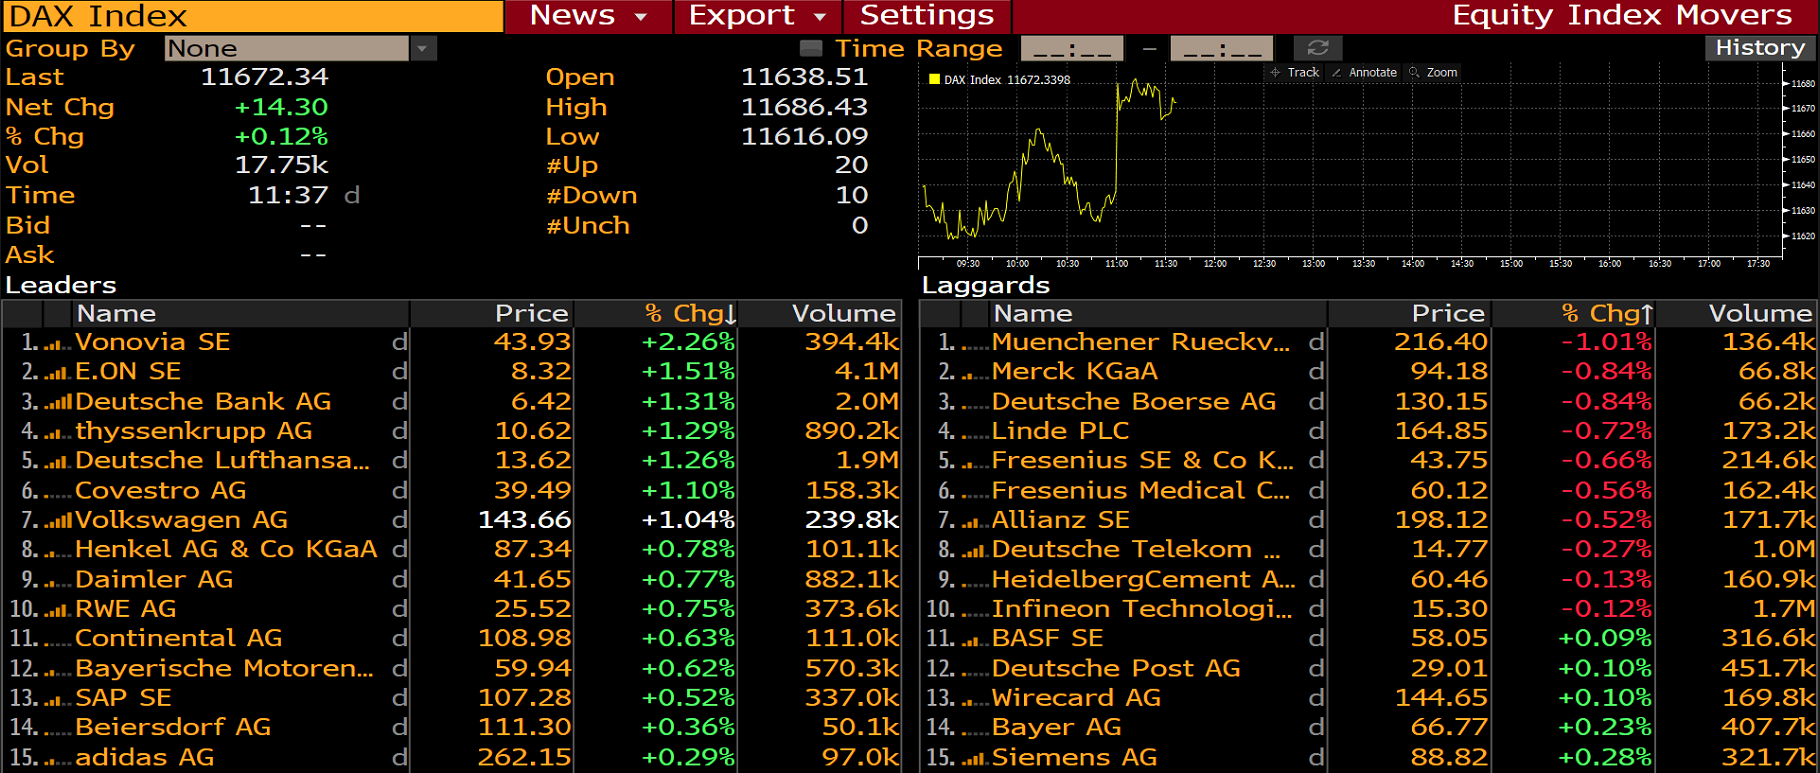Click volume bar icon beside adidas AG
1820x773 pixels.
(57, 759)
